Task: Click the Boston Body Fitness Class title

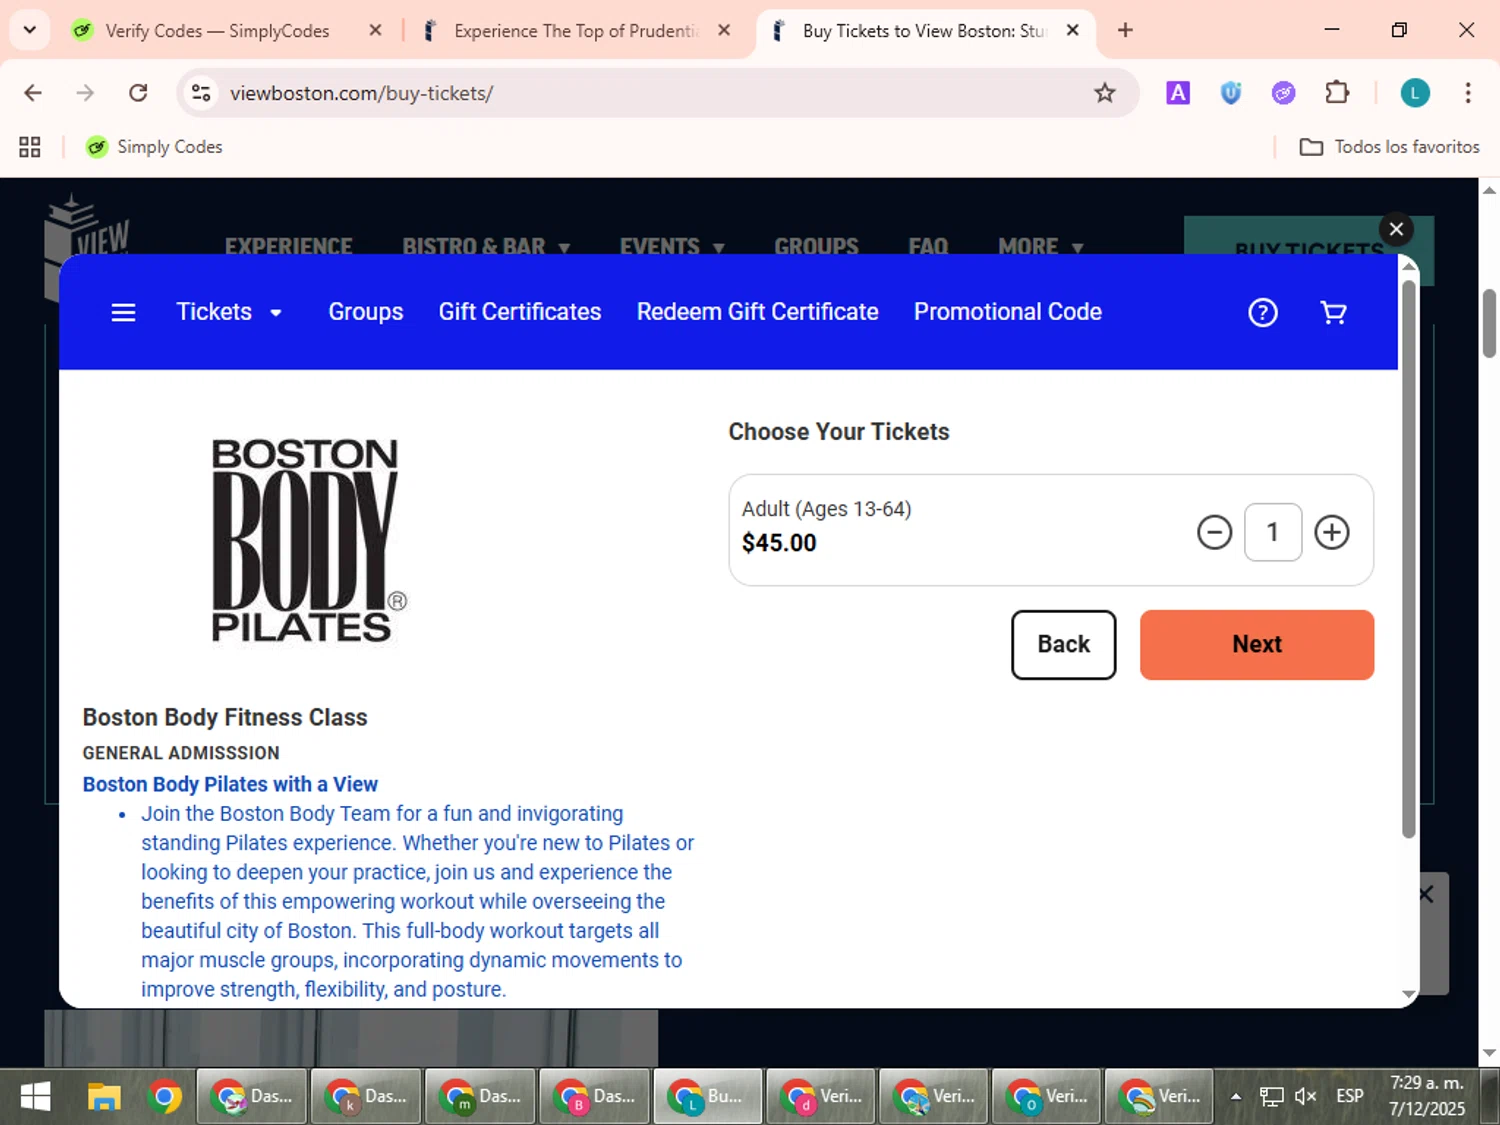Action: click(x=225, y=717)
